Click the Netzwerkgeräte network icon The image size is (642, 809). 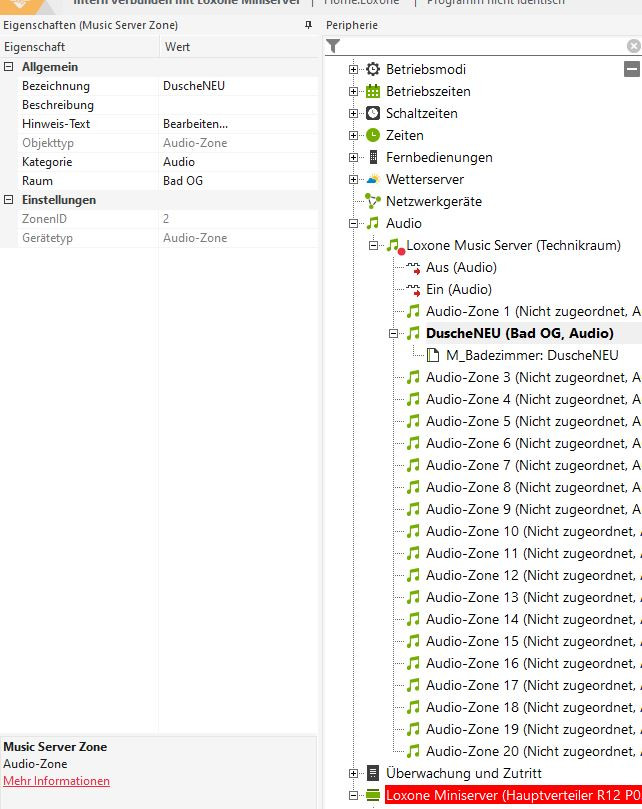click(373, 201)
